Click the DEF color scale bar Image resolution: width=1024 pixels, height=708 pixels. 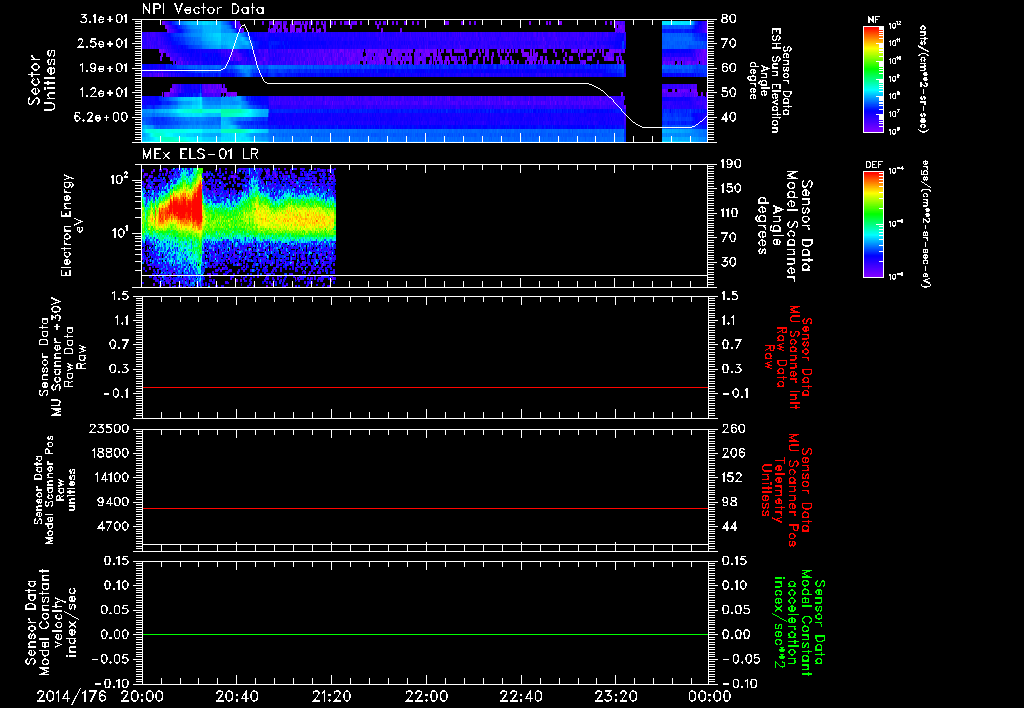873,224
